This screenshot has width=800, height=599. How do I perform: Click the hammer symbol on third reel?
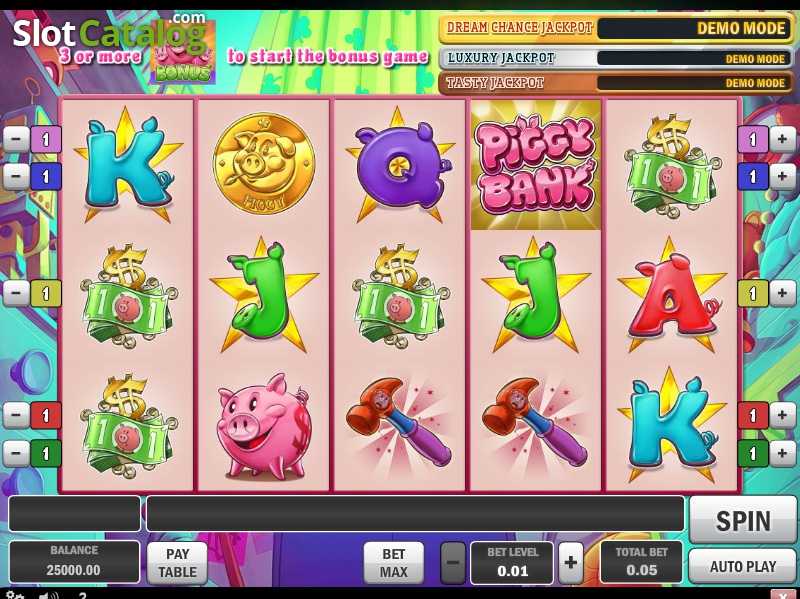(399, 421)
